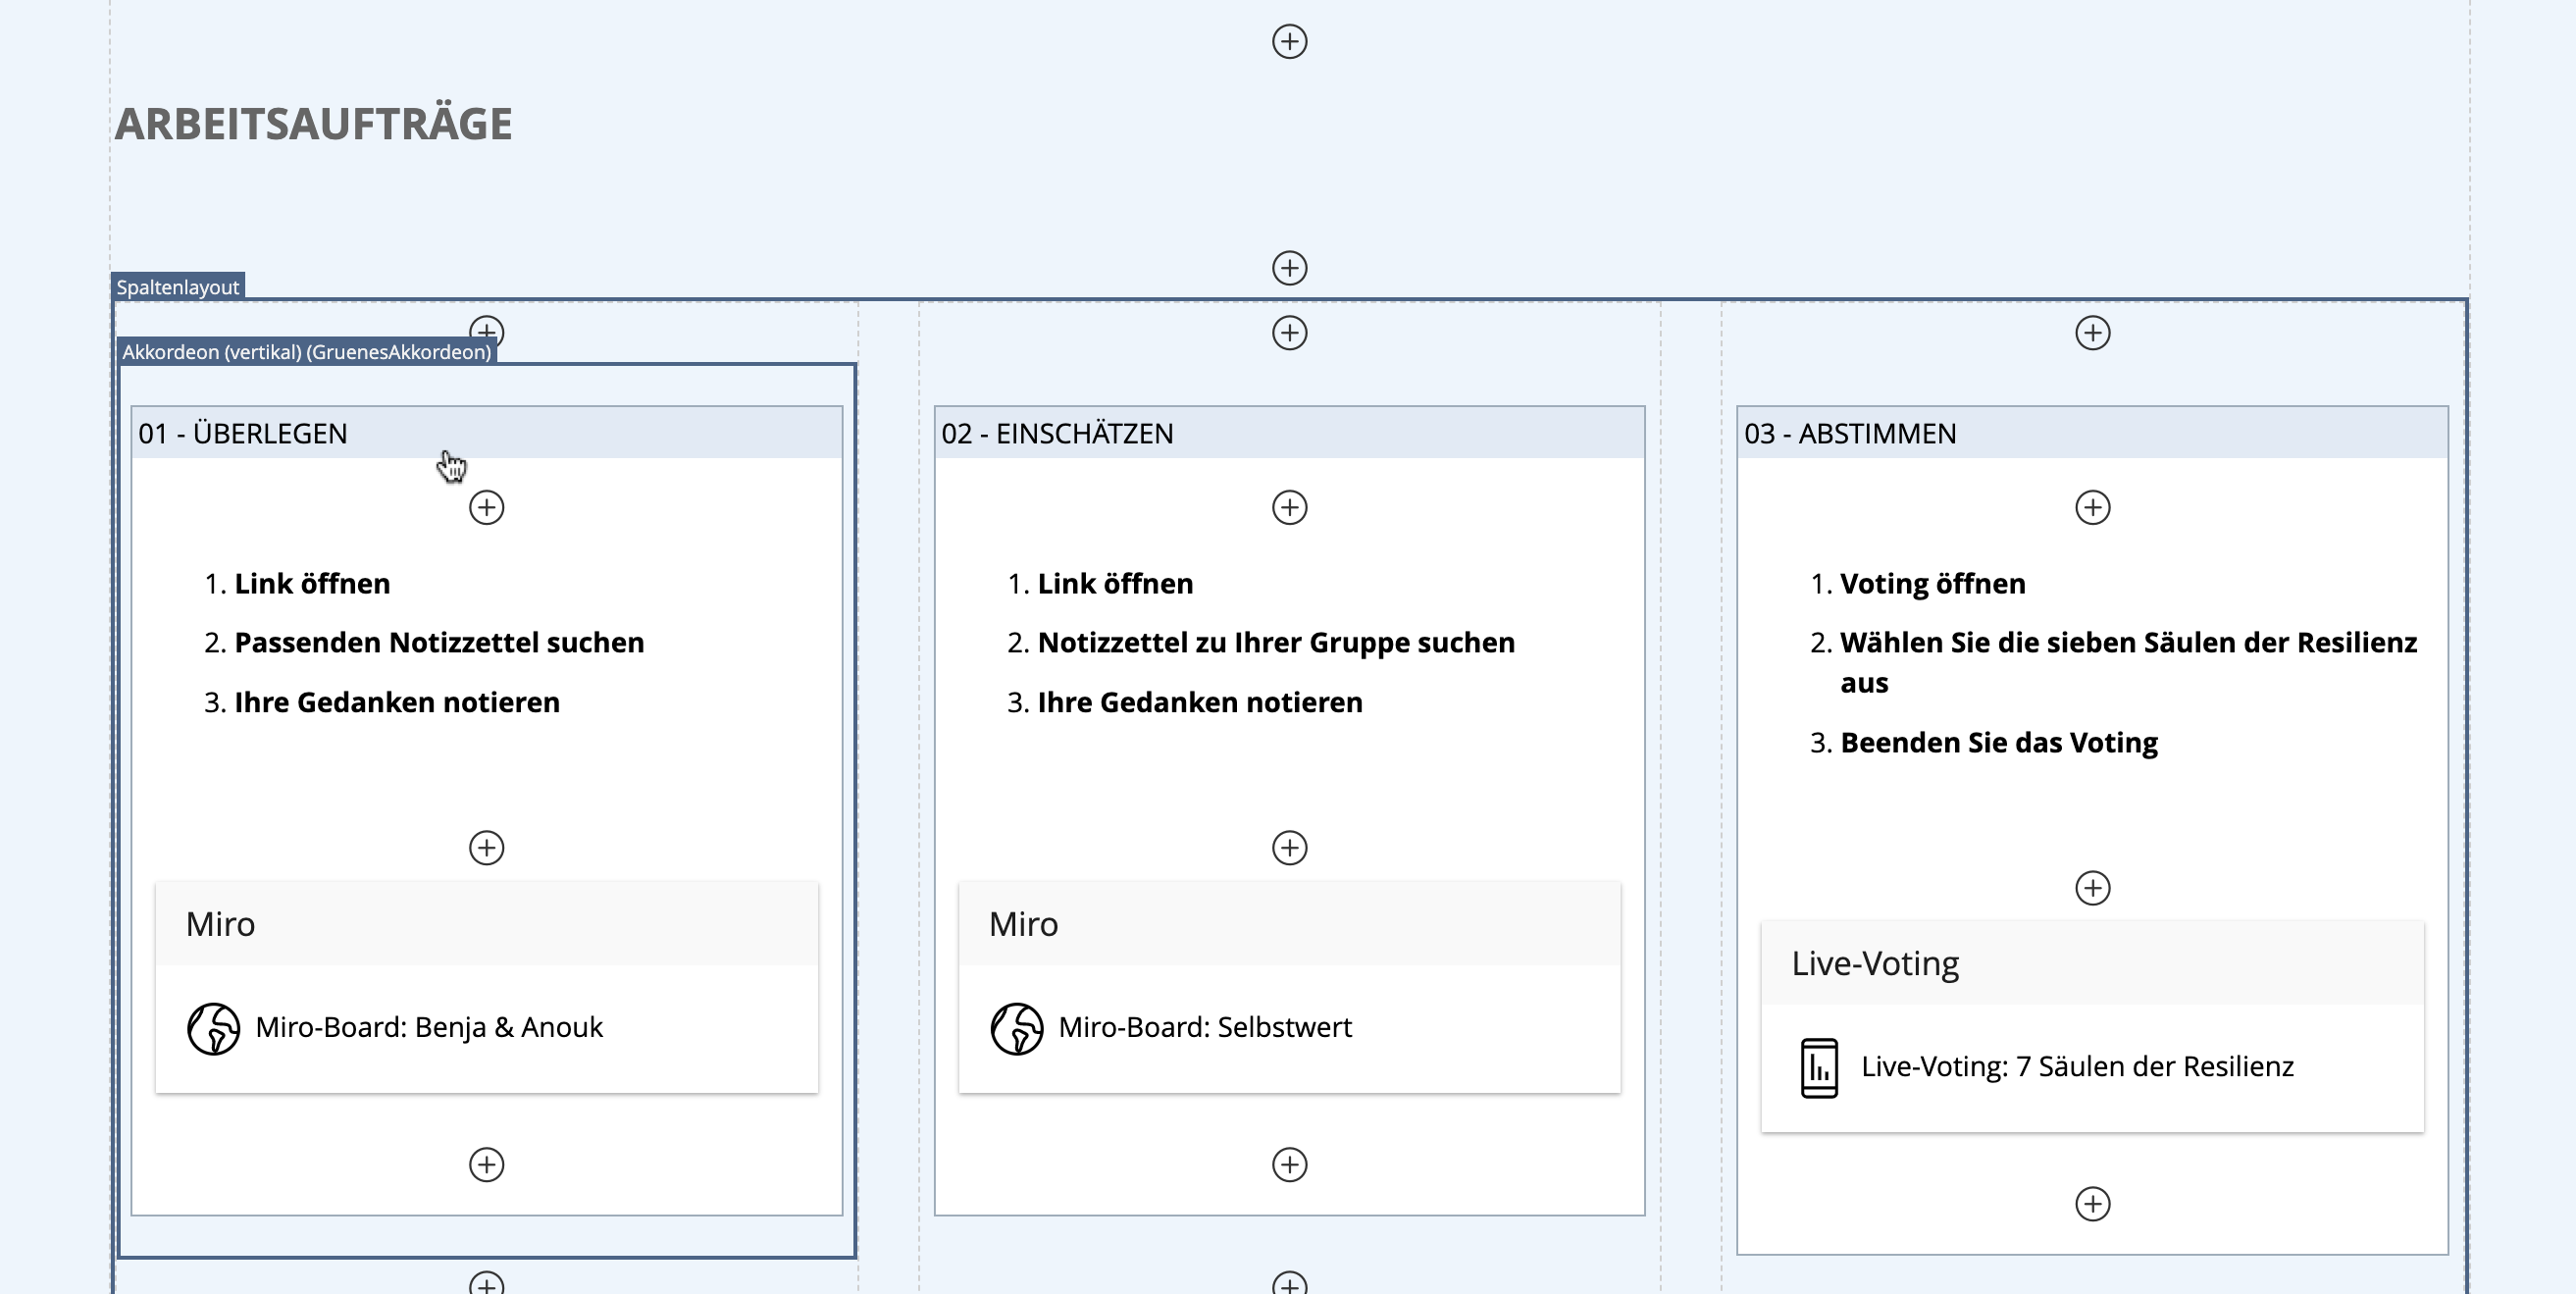
Task: Select the Akkordeon (vertikal) block label
Action: pos(306,352)
